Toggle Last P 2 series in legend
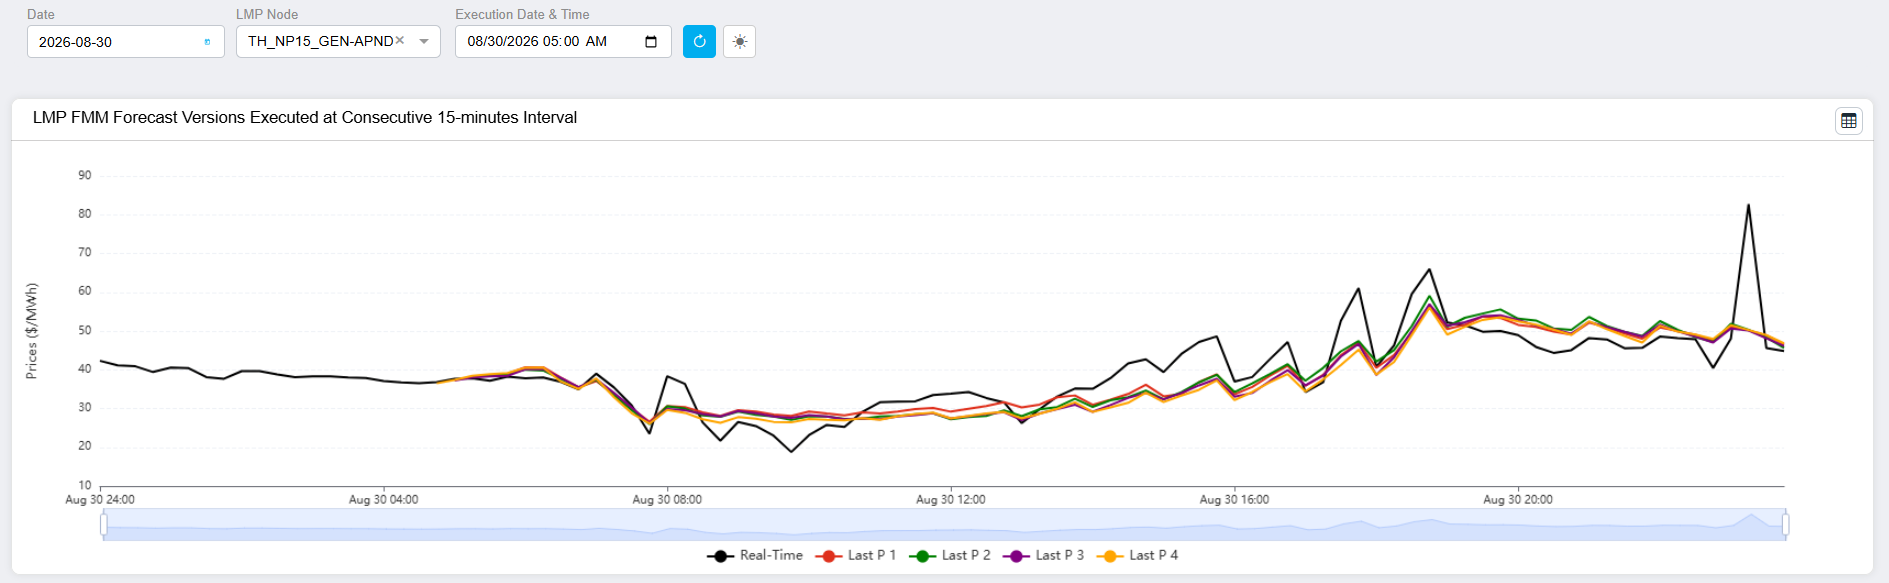 (950, 555)
